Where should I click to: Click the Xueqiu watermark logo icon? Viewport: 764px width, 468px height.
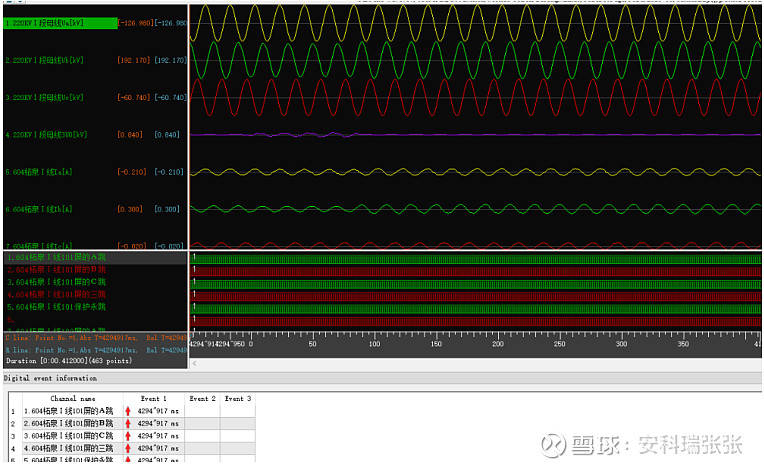pos(552,443)
